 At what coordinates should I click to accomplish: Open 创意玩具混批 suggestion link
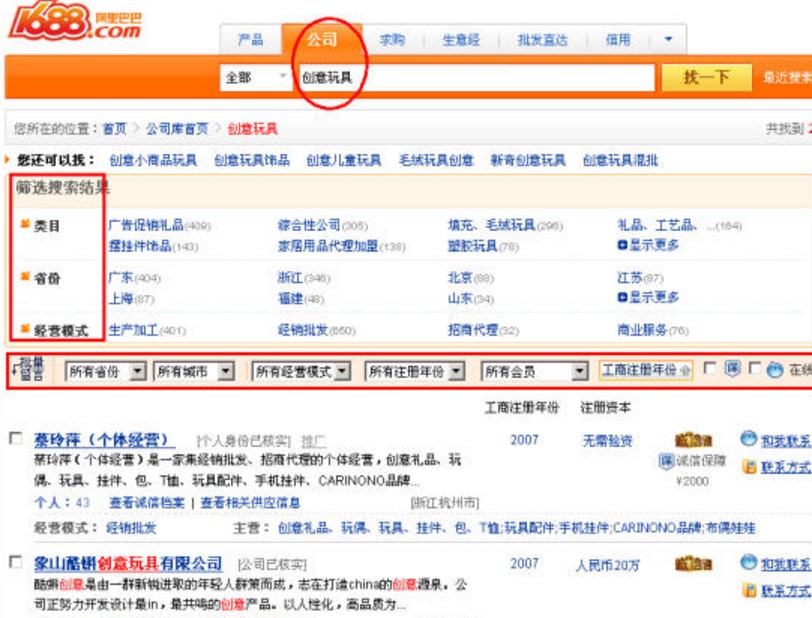tap(620, 161)
